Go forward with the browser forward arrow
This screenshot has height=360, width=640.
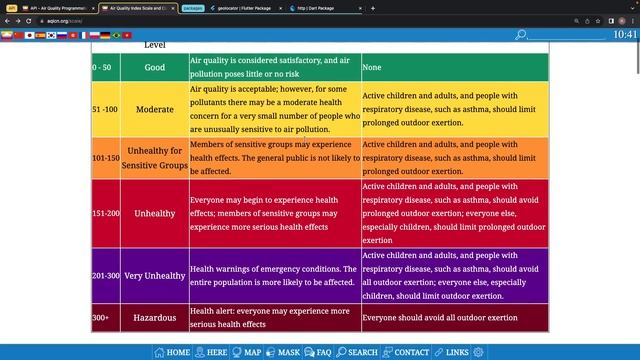(18, 21)
